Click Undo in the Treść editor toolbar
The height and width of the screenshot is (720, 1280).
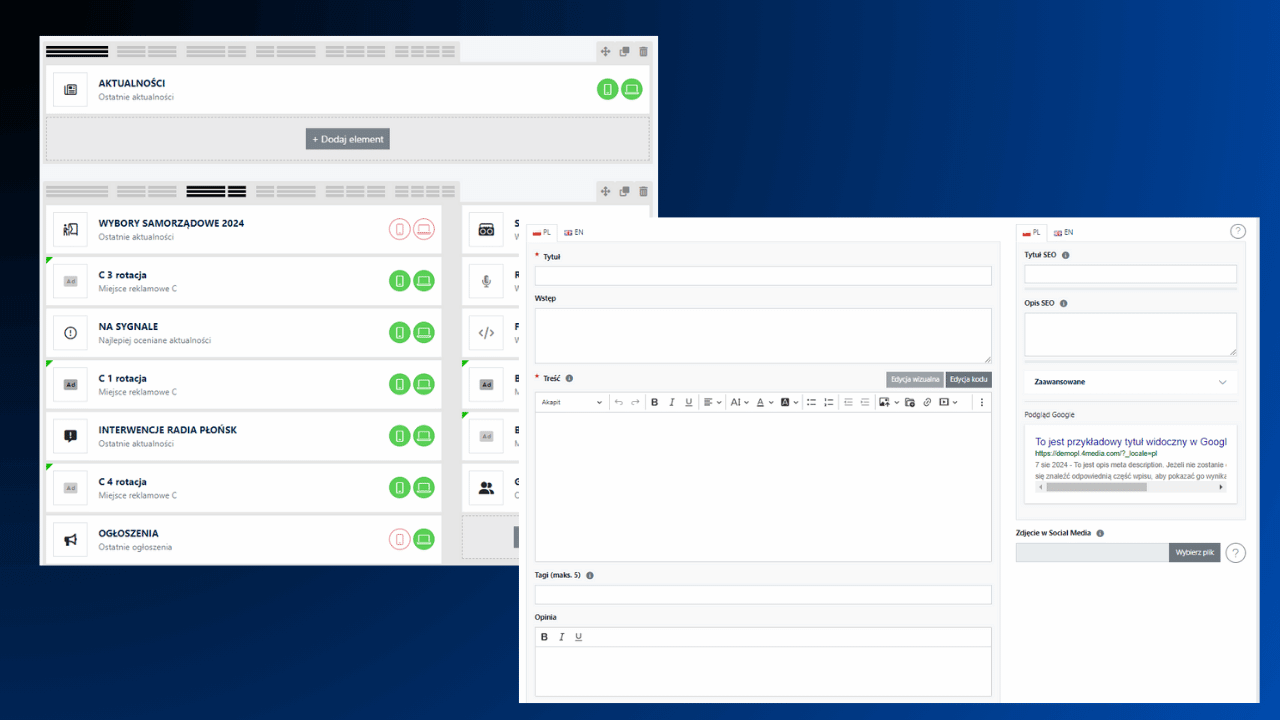[x=618, y=402]
